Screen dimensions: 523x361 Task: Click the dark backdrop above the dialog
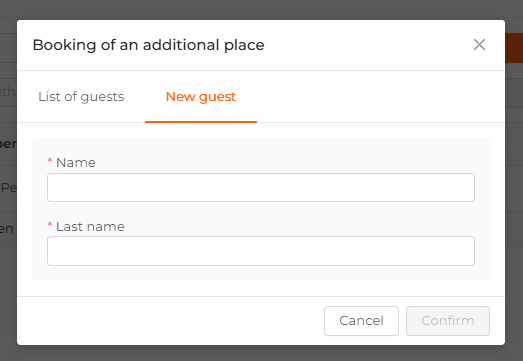[261, 9]
